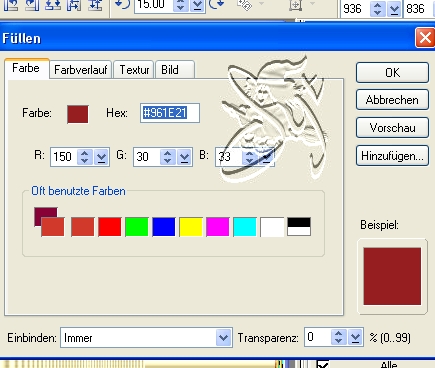Viewport: 435px width, 368px height.
Task: Click the R value spinner arrows
Action: click(x=85, y=157)
